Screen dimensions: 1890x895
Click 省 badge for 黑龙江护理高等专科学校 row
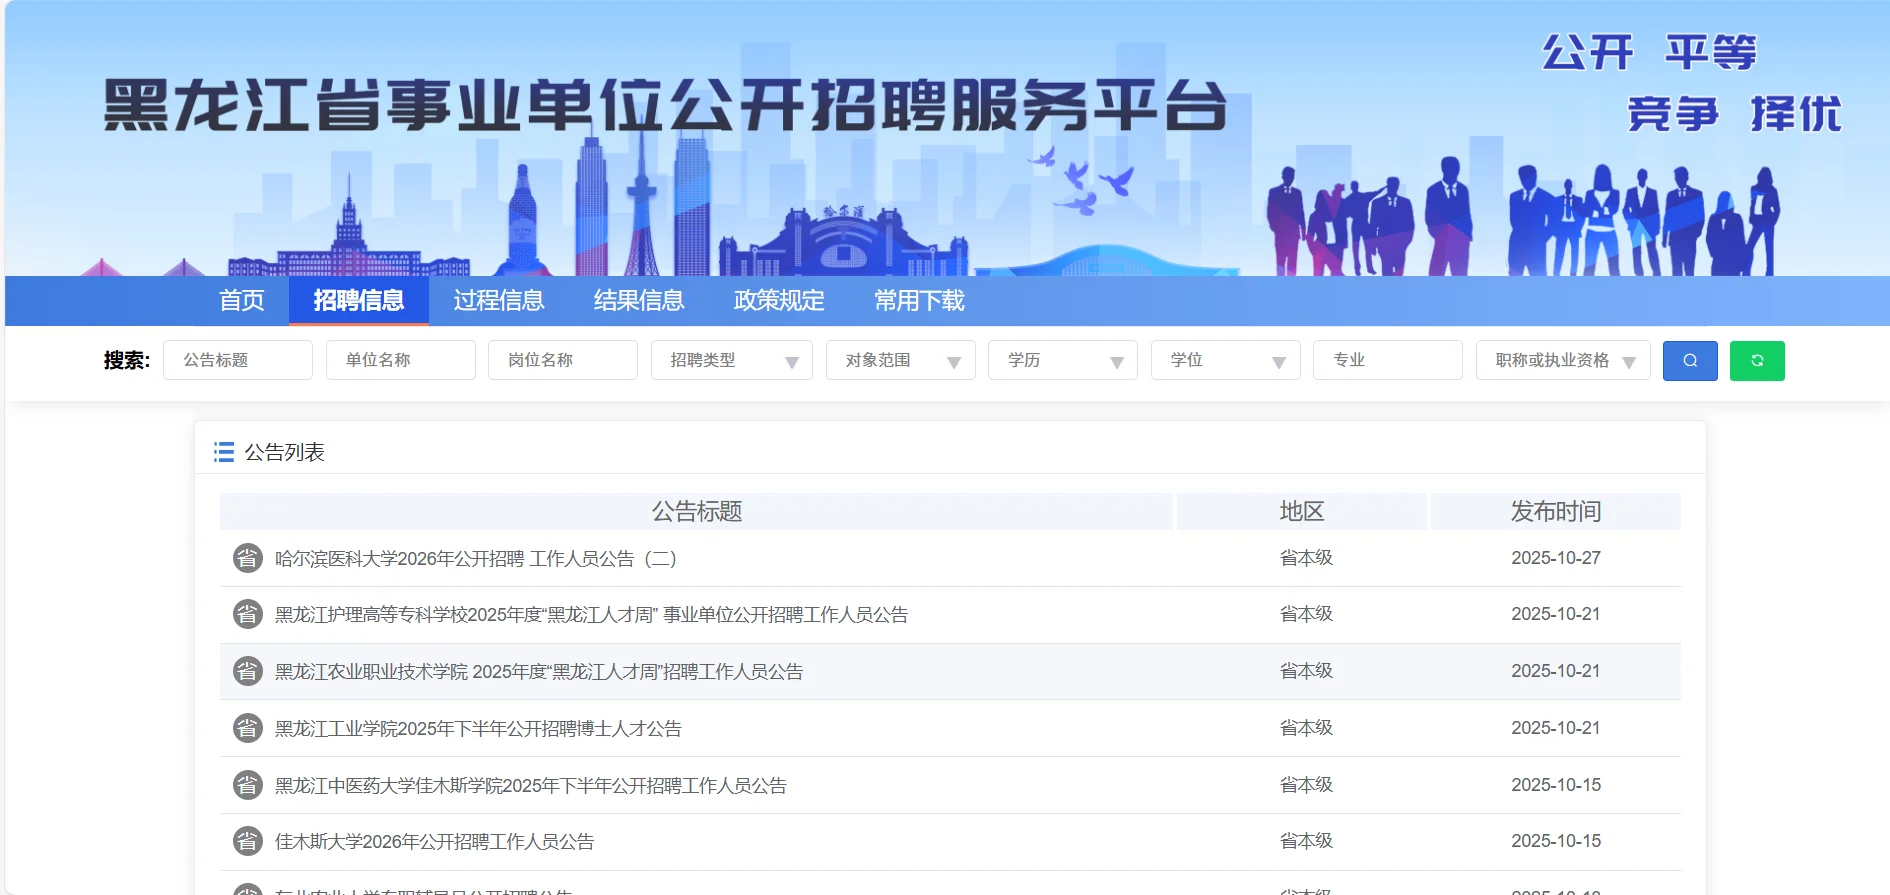[248, 614]
